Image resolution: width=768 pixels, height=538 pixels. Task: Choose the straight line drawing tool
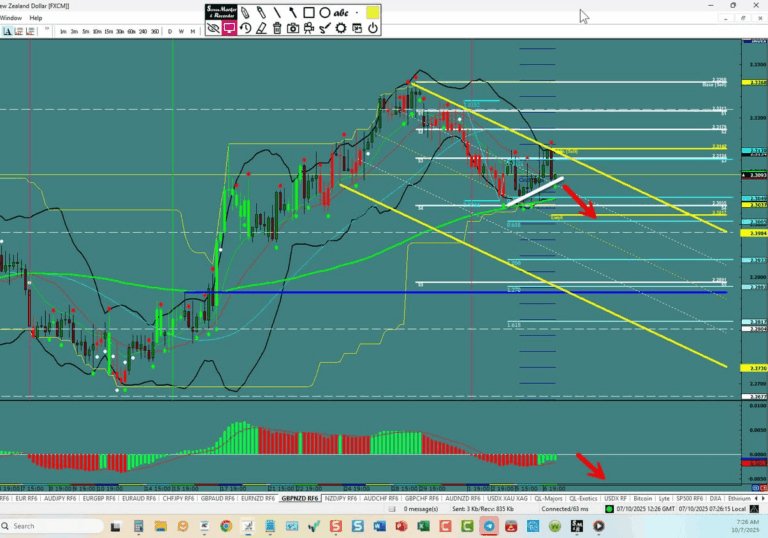[277, 13]
